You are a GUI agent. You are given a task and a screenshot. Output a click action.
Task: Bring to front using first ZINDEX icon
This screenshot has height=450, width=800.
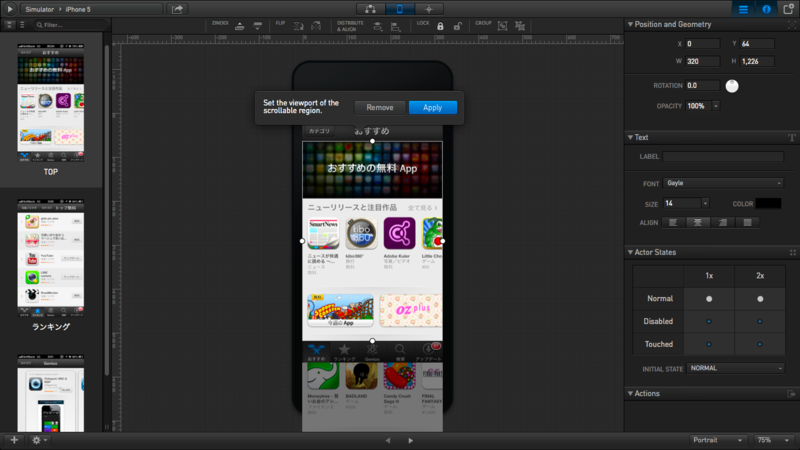[x=239, y=26]
